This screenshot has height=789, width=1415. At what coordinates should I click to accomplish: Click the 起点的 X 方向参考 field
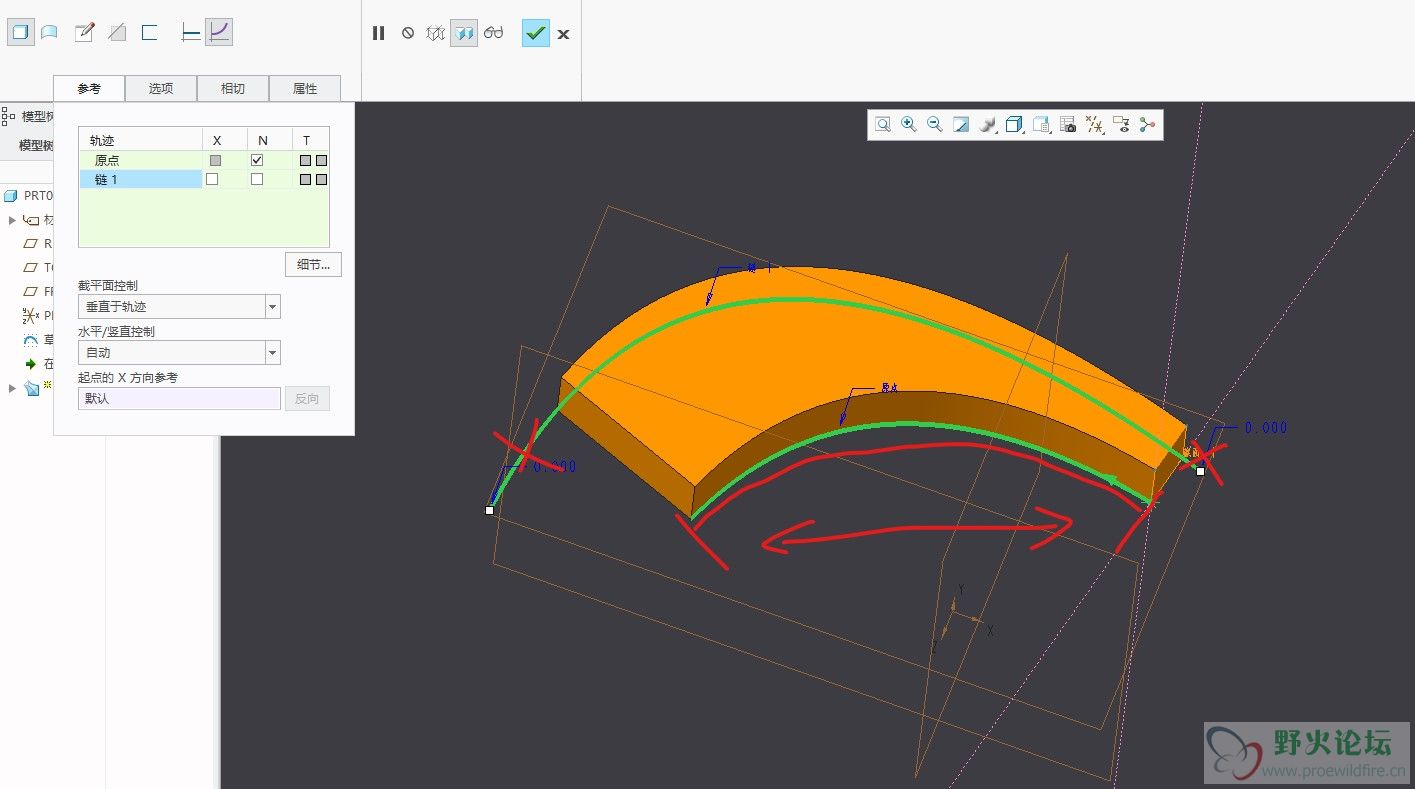(x=179, y=398)
